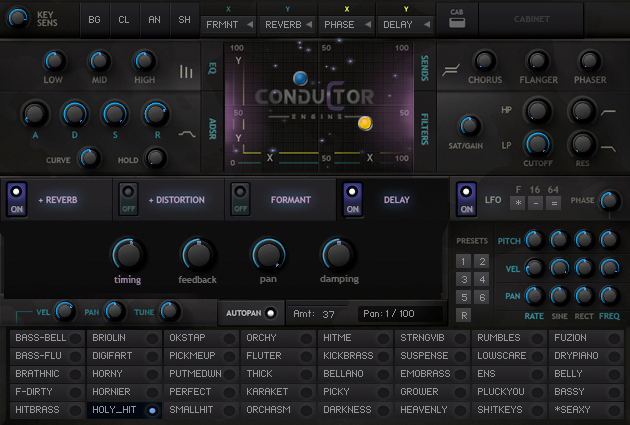Select the SH tab
630x425 pixels.
point(184,20)
